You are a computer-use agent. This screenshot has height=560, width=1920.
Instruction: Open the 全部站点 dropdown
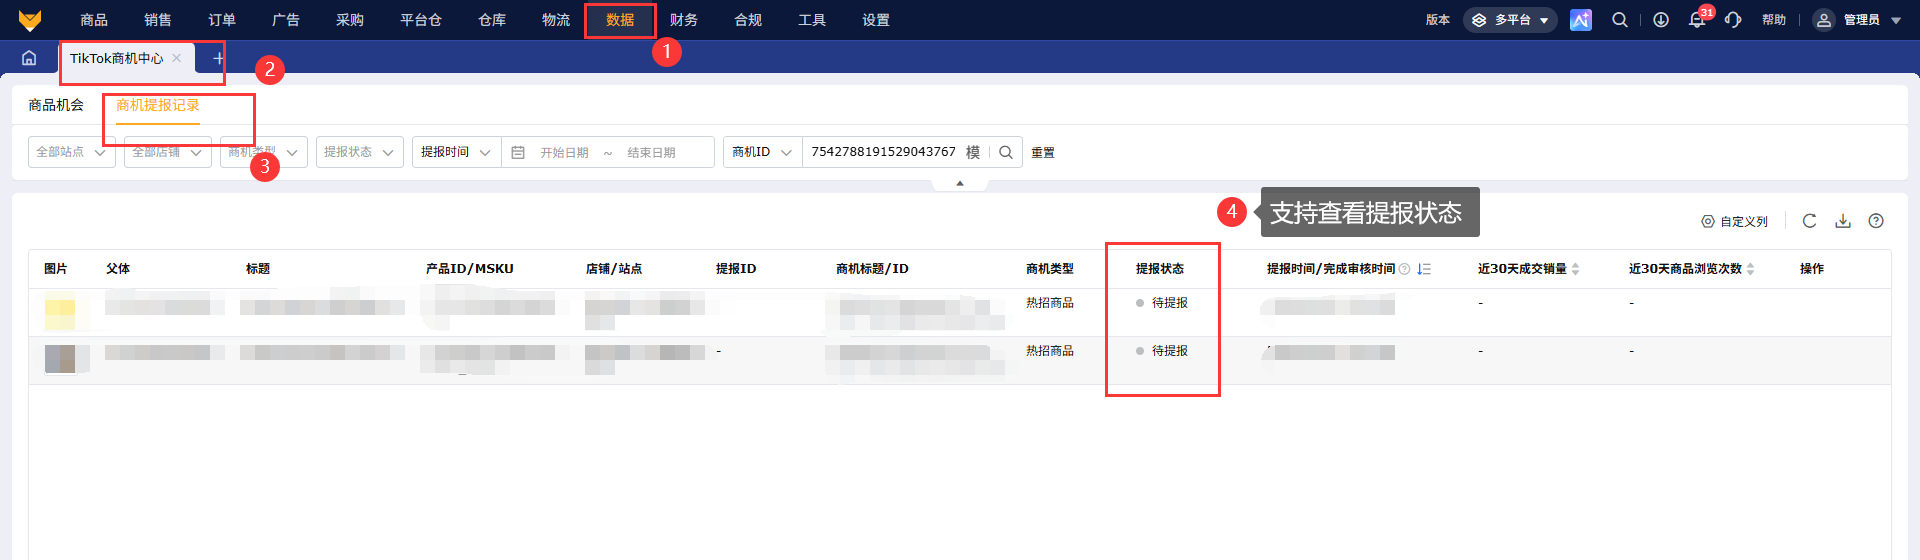click(72, 152)
